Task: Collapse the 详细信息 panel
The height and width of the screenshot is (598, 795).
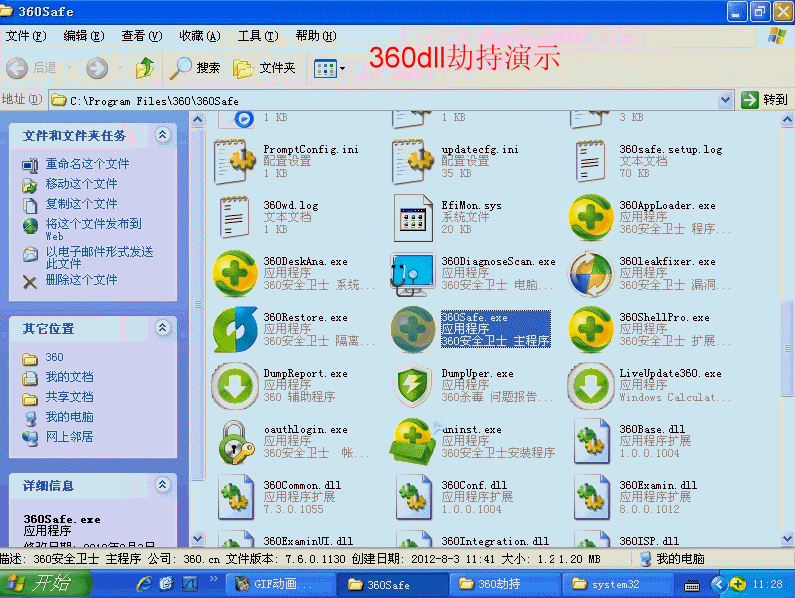Action: [162, 485]
